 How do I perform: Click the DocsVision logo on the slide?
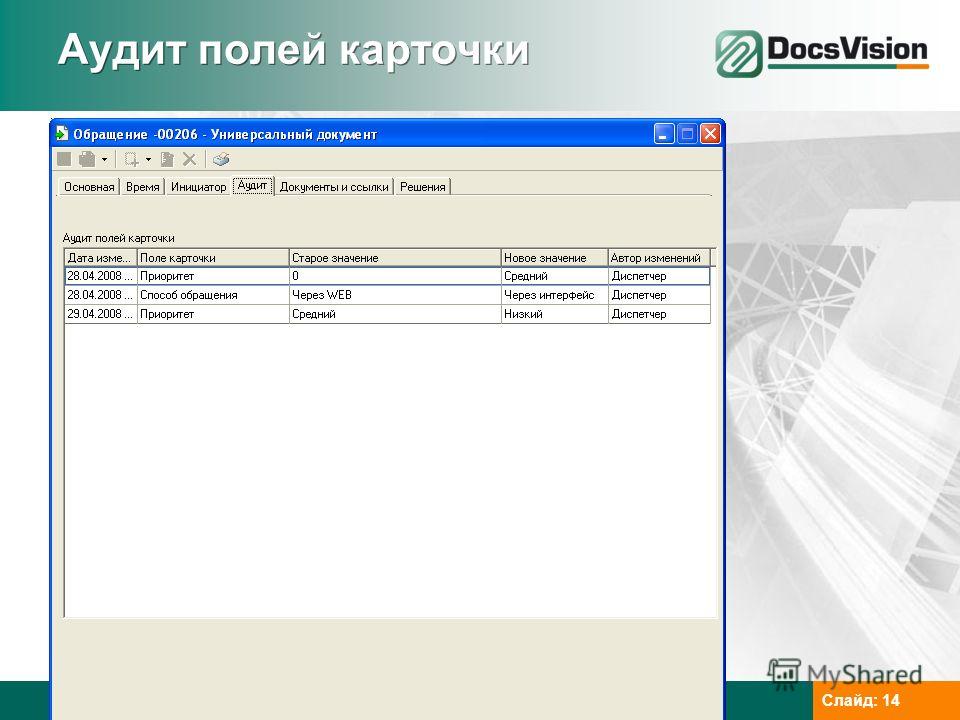tap(822, 53)
